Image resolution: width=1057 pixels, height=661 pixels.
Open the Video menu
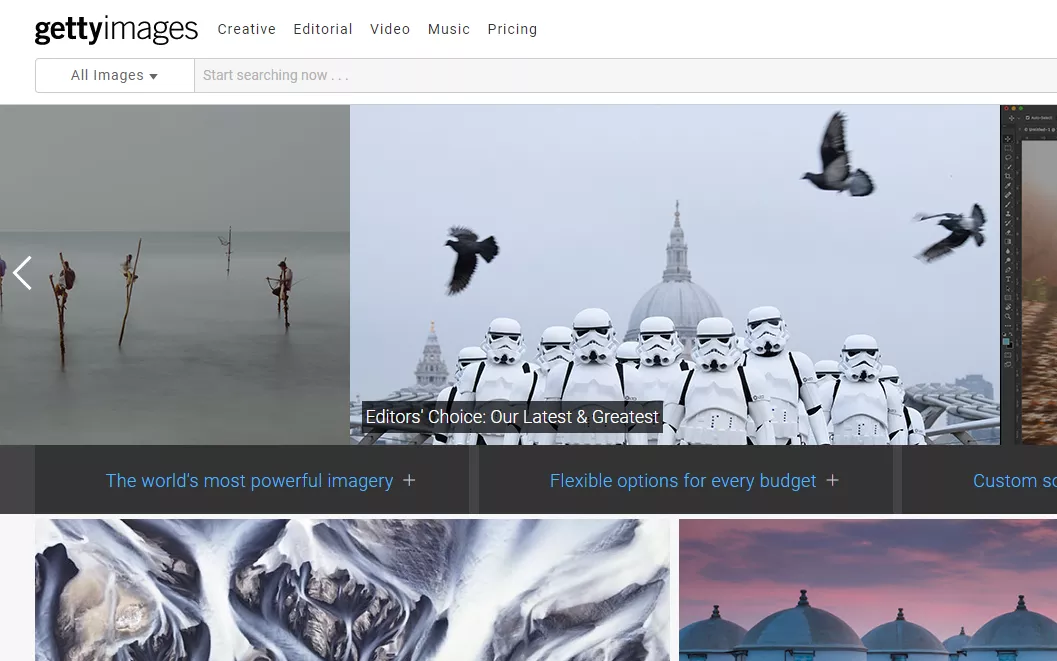click(390, 29)
